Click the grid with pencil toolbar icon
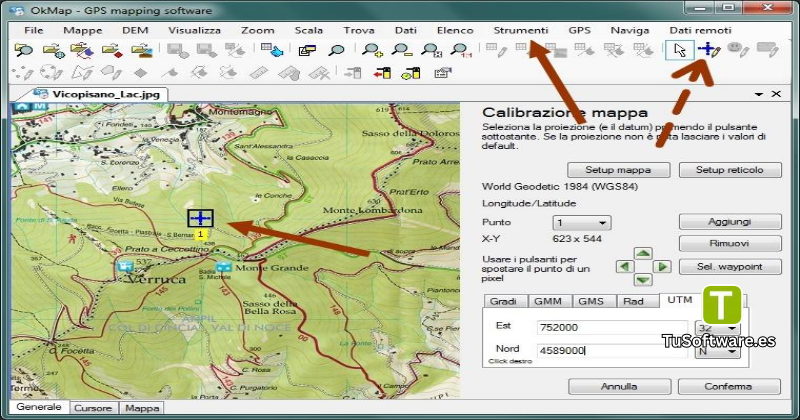The width and height of the screenshot is (800, 420). [496, 50]
